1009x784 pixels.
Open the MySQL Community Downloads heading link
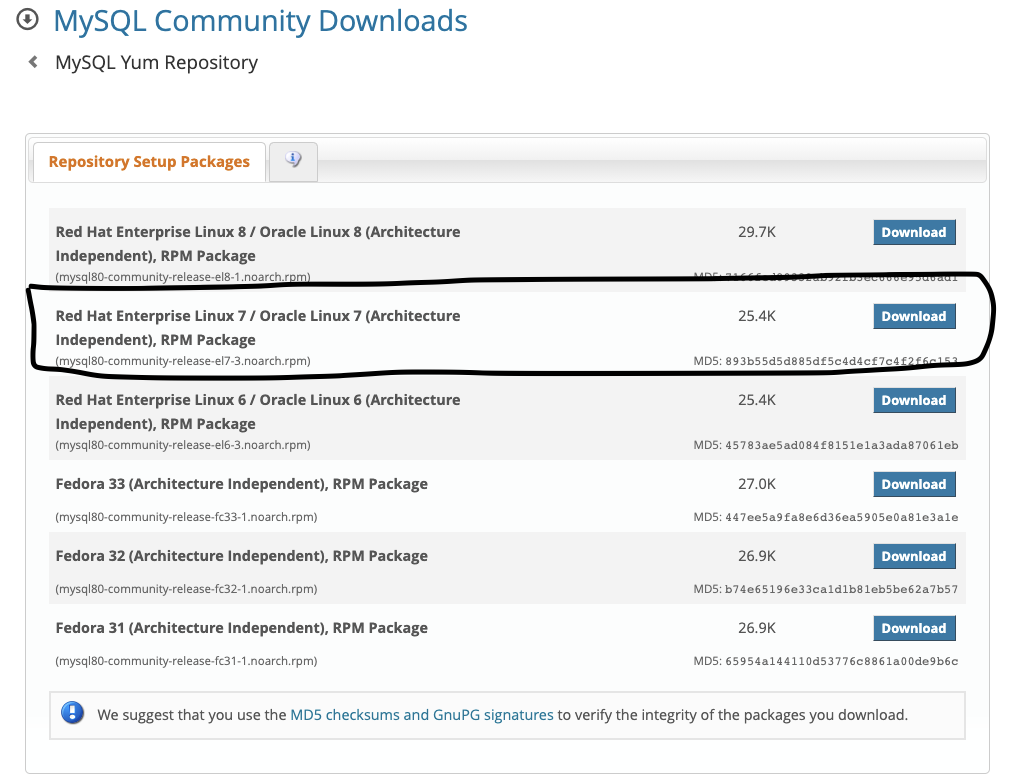point(260,21)
